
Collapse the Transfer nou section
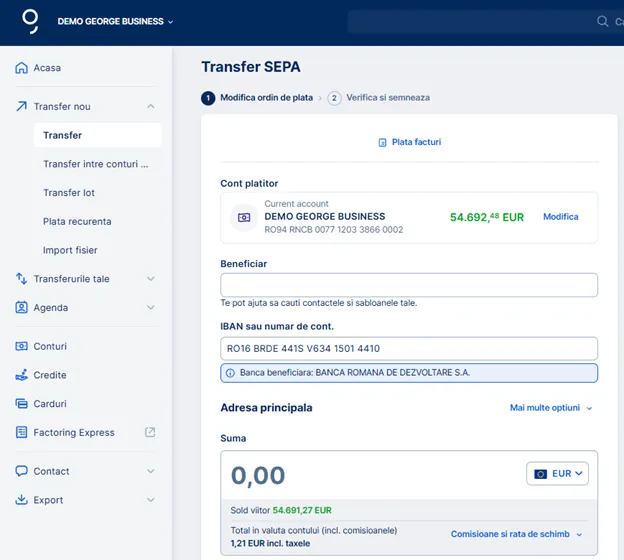150,106
